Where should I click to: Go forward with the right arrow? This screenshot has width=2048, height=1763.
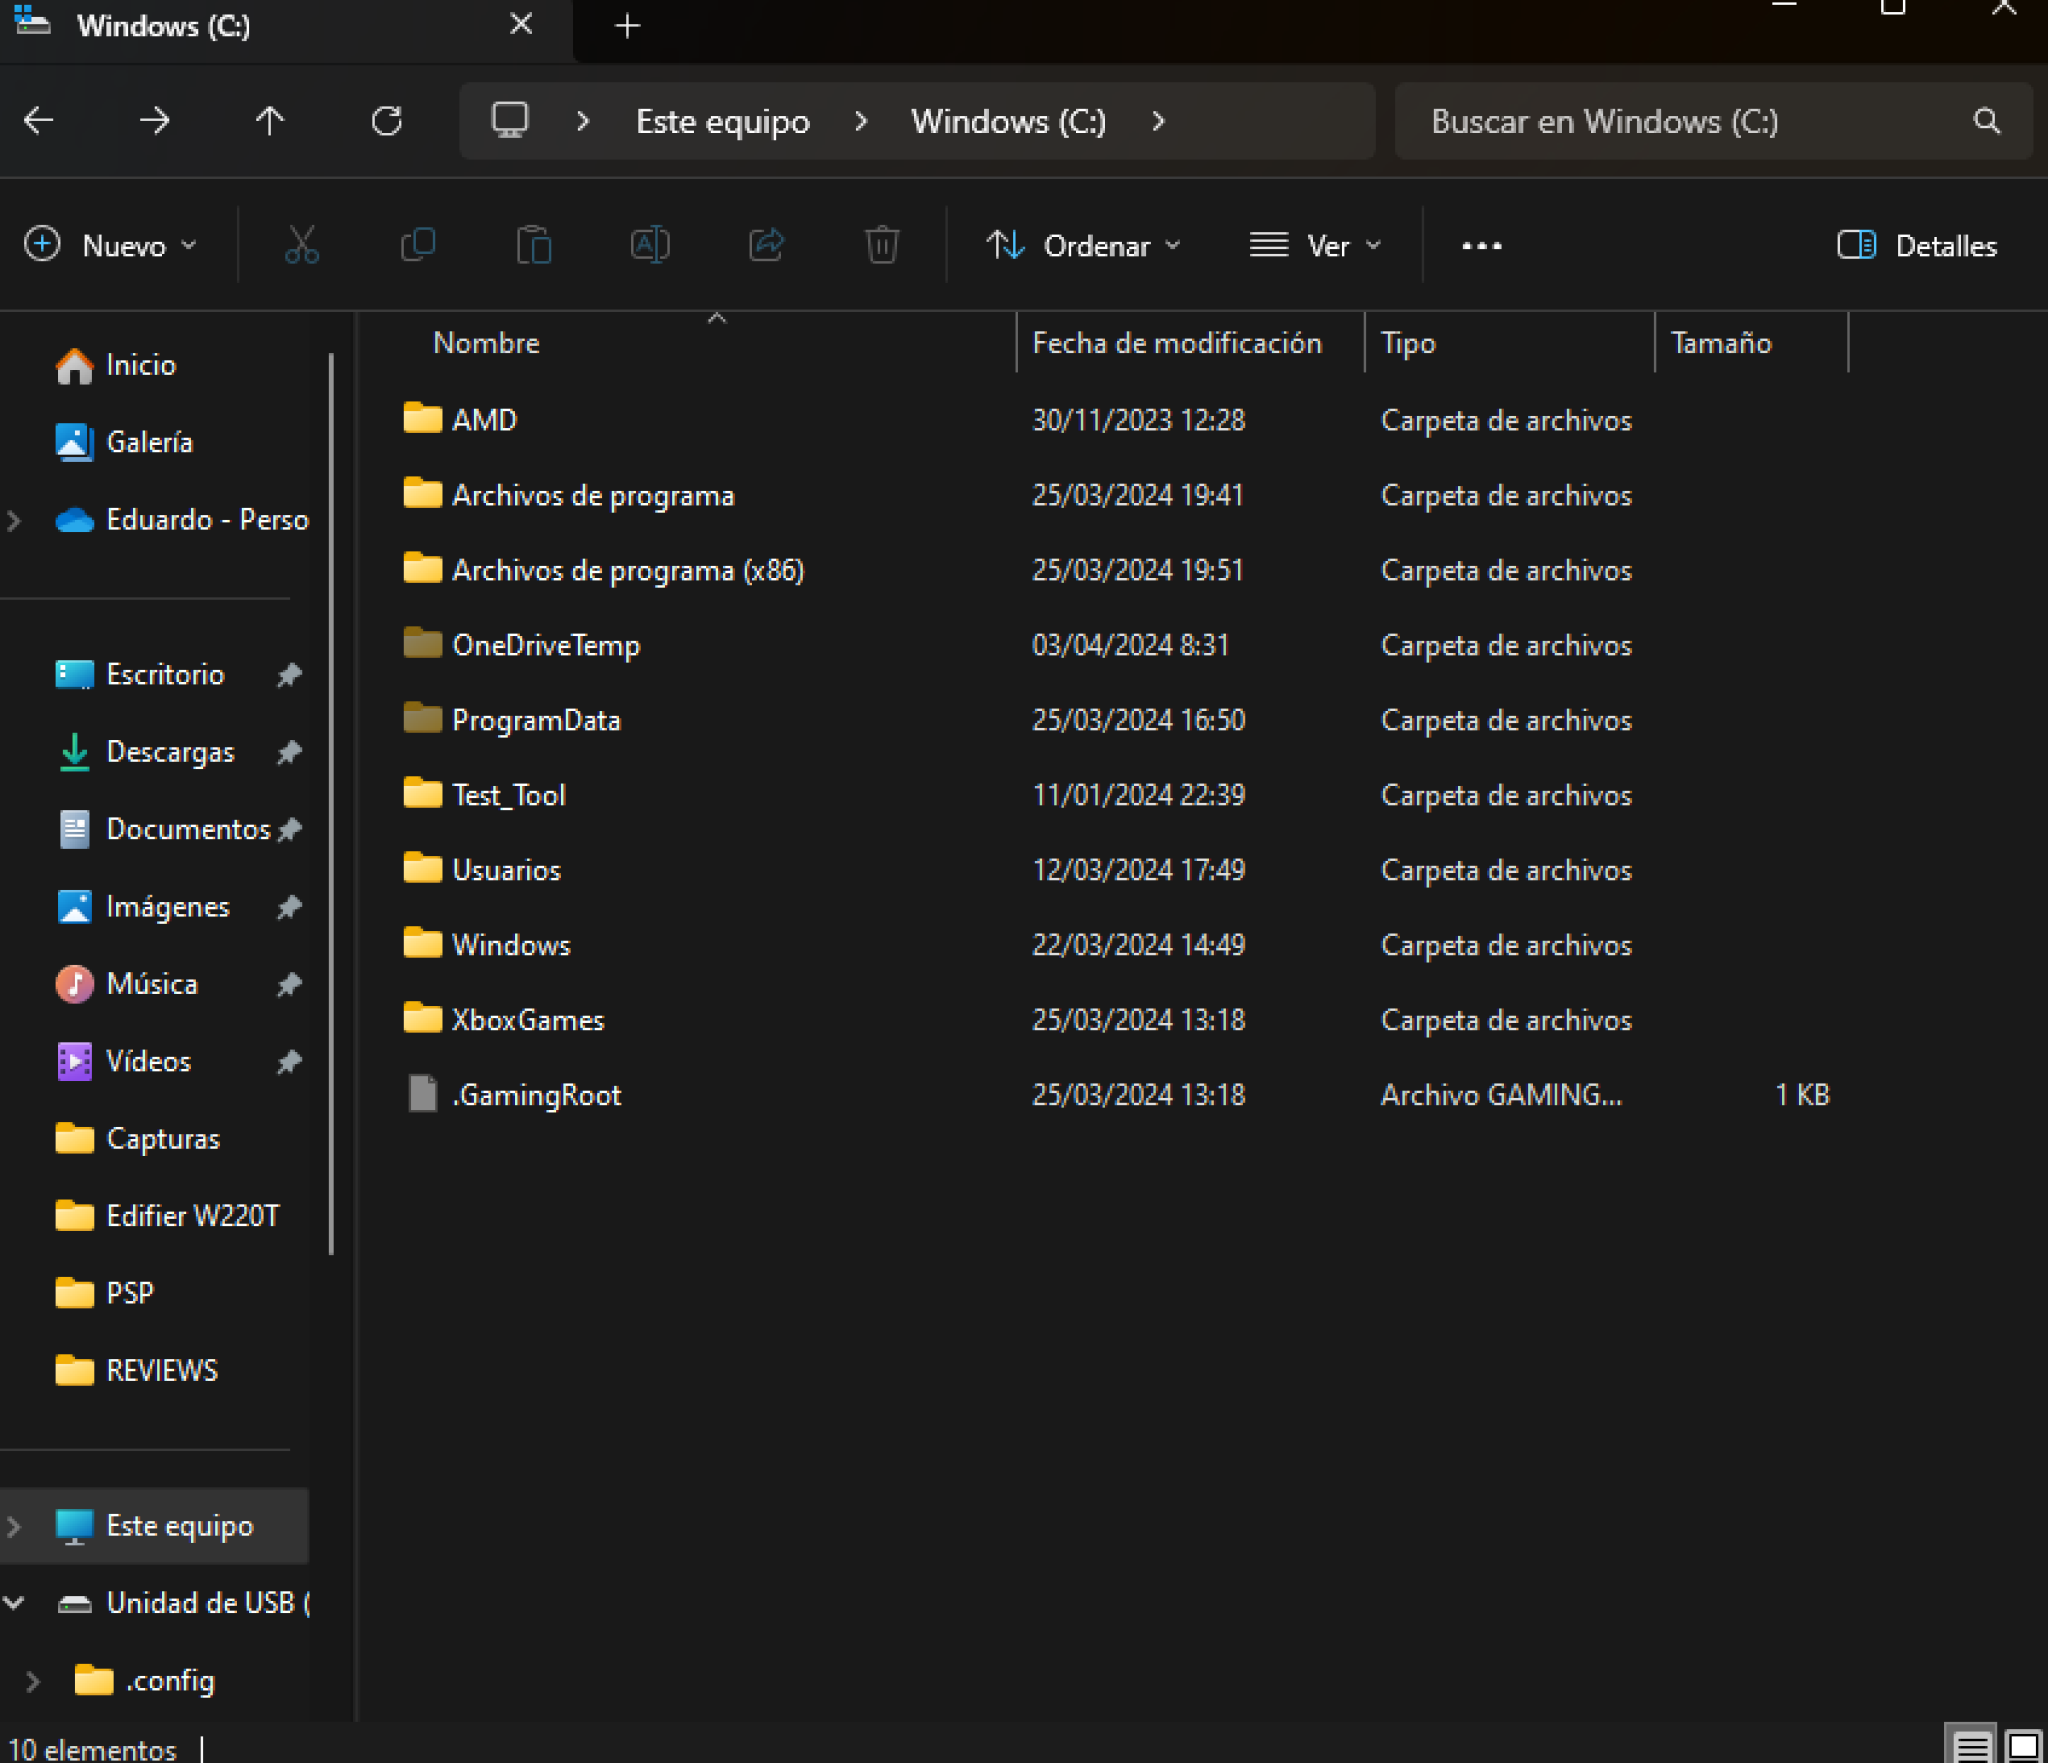click(x=154, y=121)
